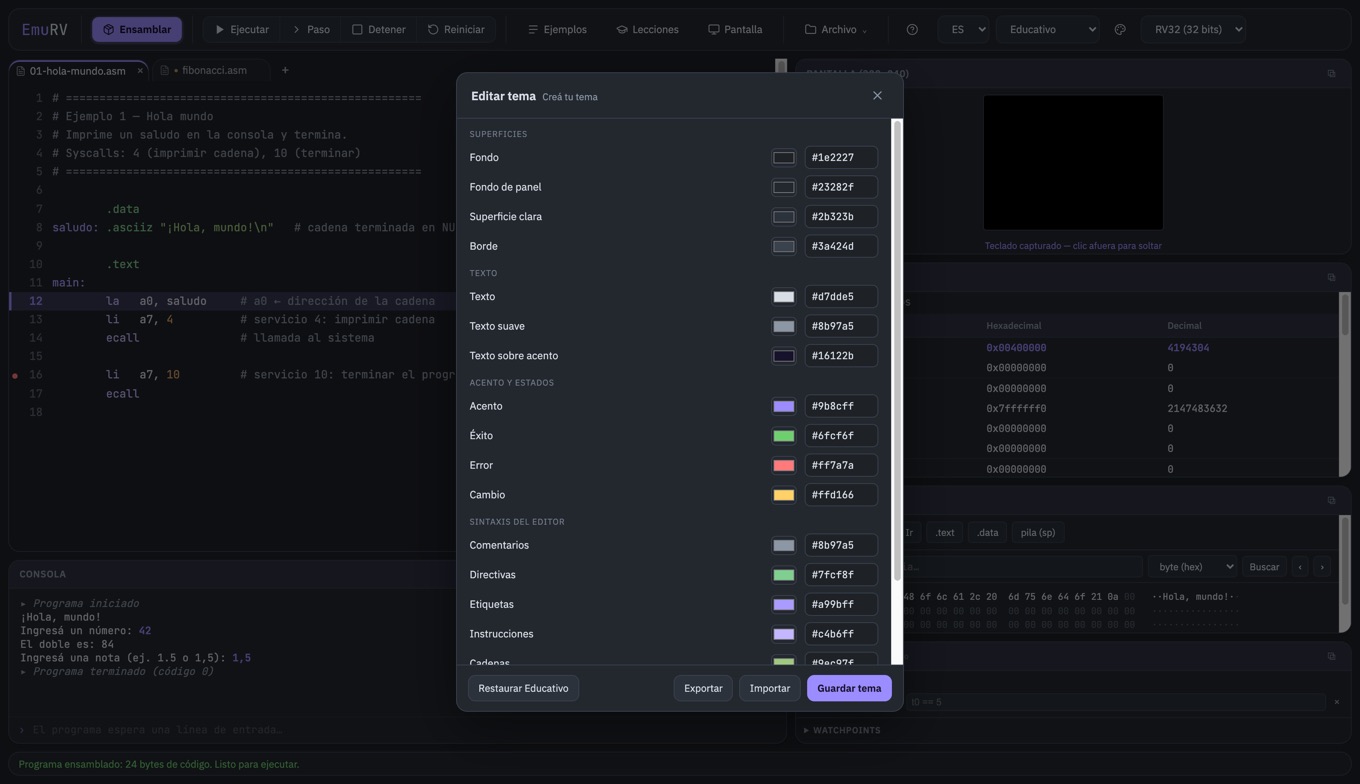Click the Buscar memory search button
1360x784 pixels.
[x=1264, y=567]
